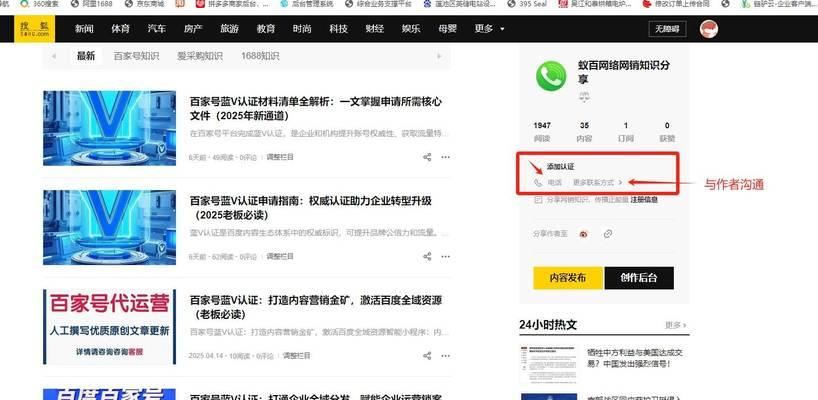Share the author to Weibo
Viewport: 818px width, 400px height.
pos(583,234)
